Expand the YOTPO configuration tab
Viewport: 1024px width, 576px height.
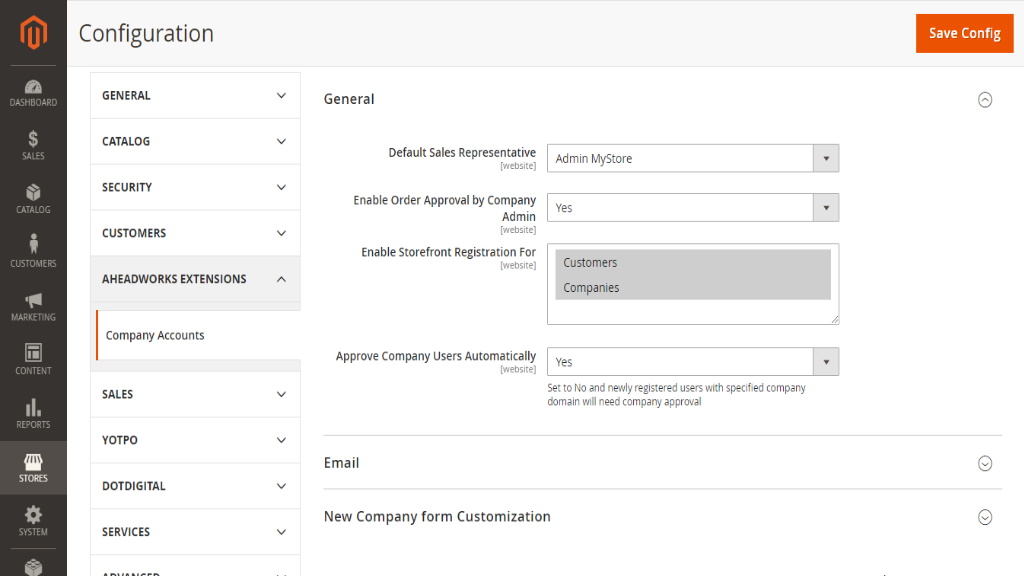click(x=195, y=440)
